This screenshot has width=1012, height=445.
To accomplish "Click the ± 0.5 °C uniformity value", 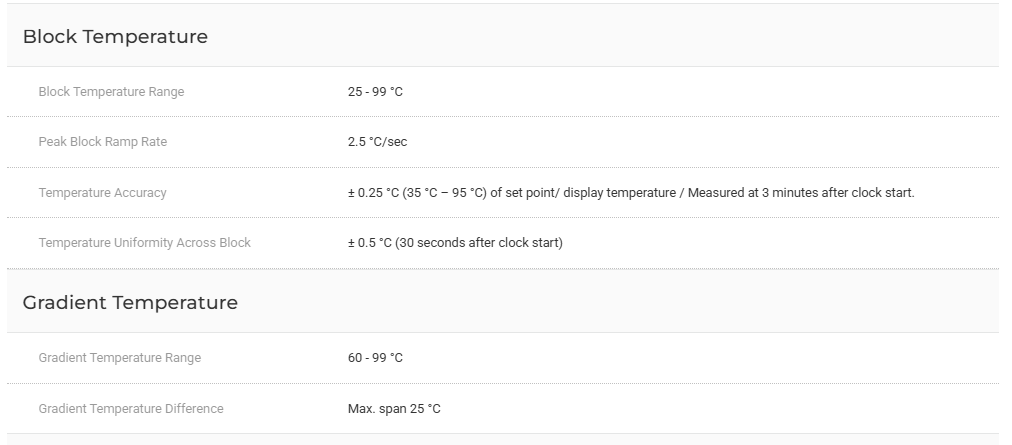I will pos(455,243).
